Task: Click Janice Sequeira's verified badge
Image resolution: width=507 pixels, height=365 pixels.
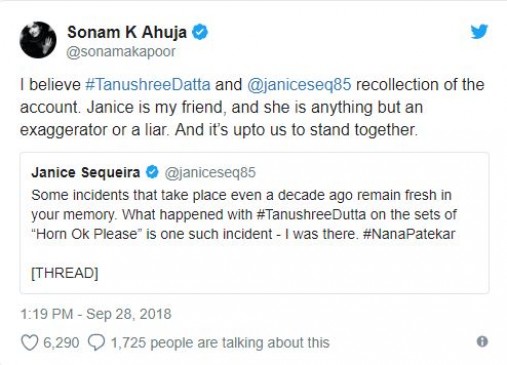Action: coord(152,172)
